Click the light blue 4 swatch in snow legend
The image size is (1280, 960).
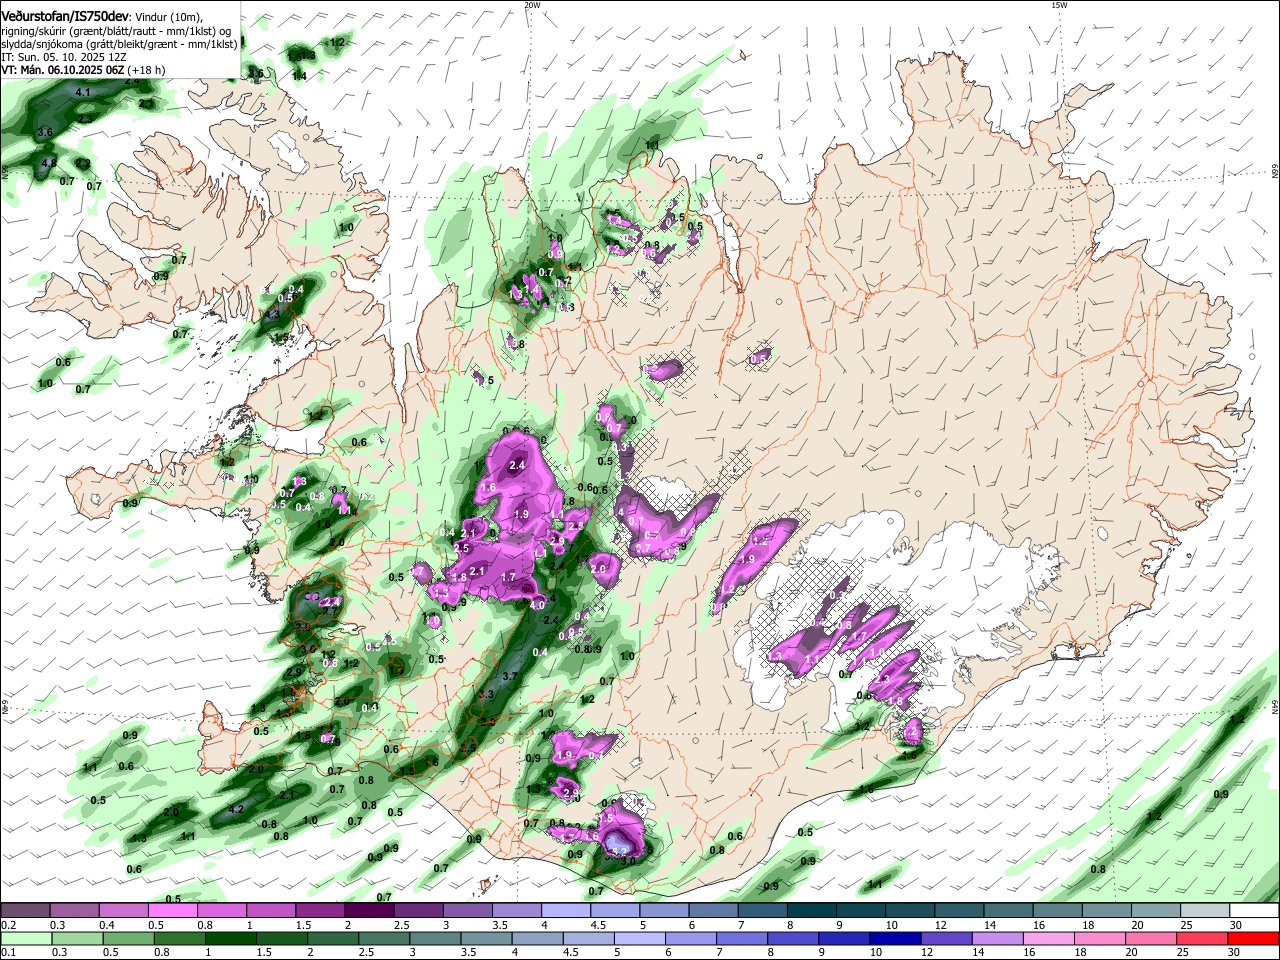[x=566, y=911]
